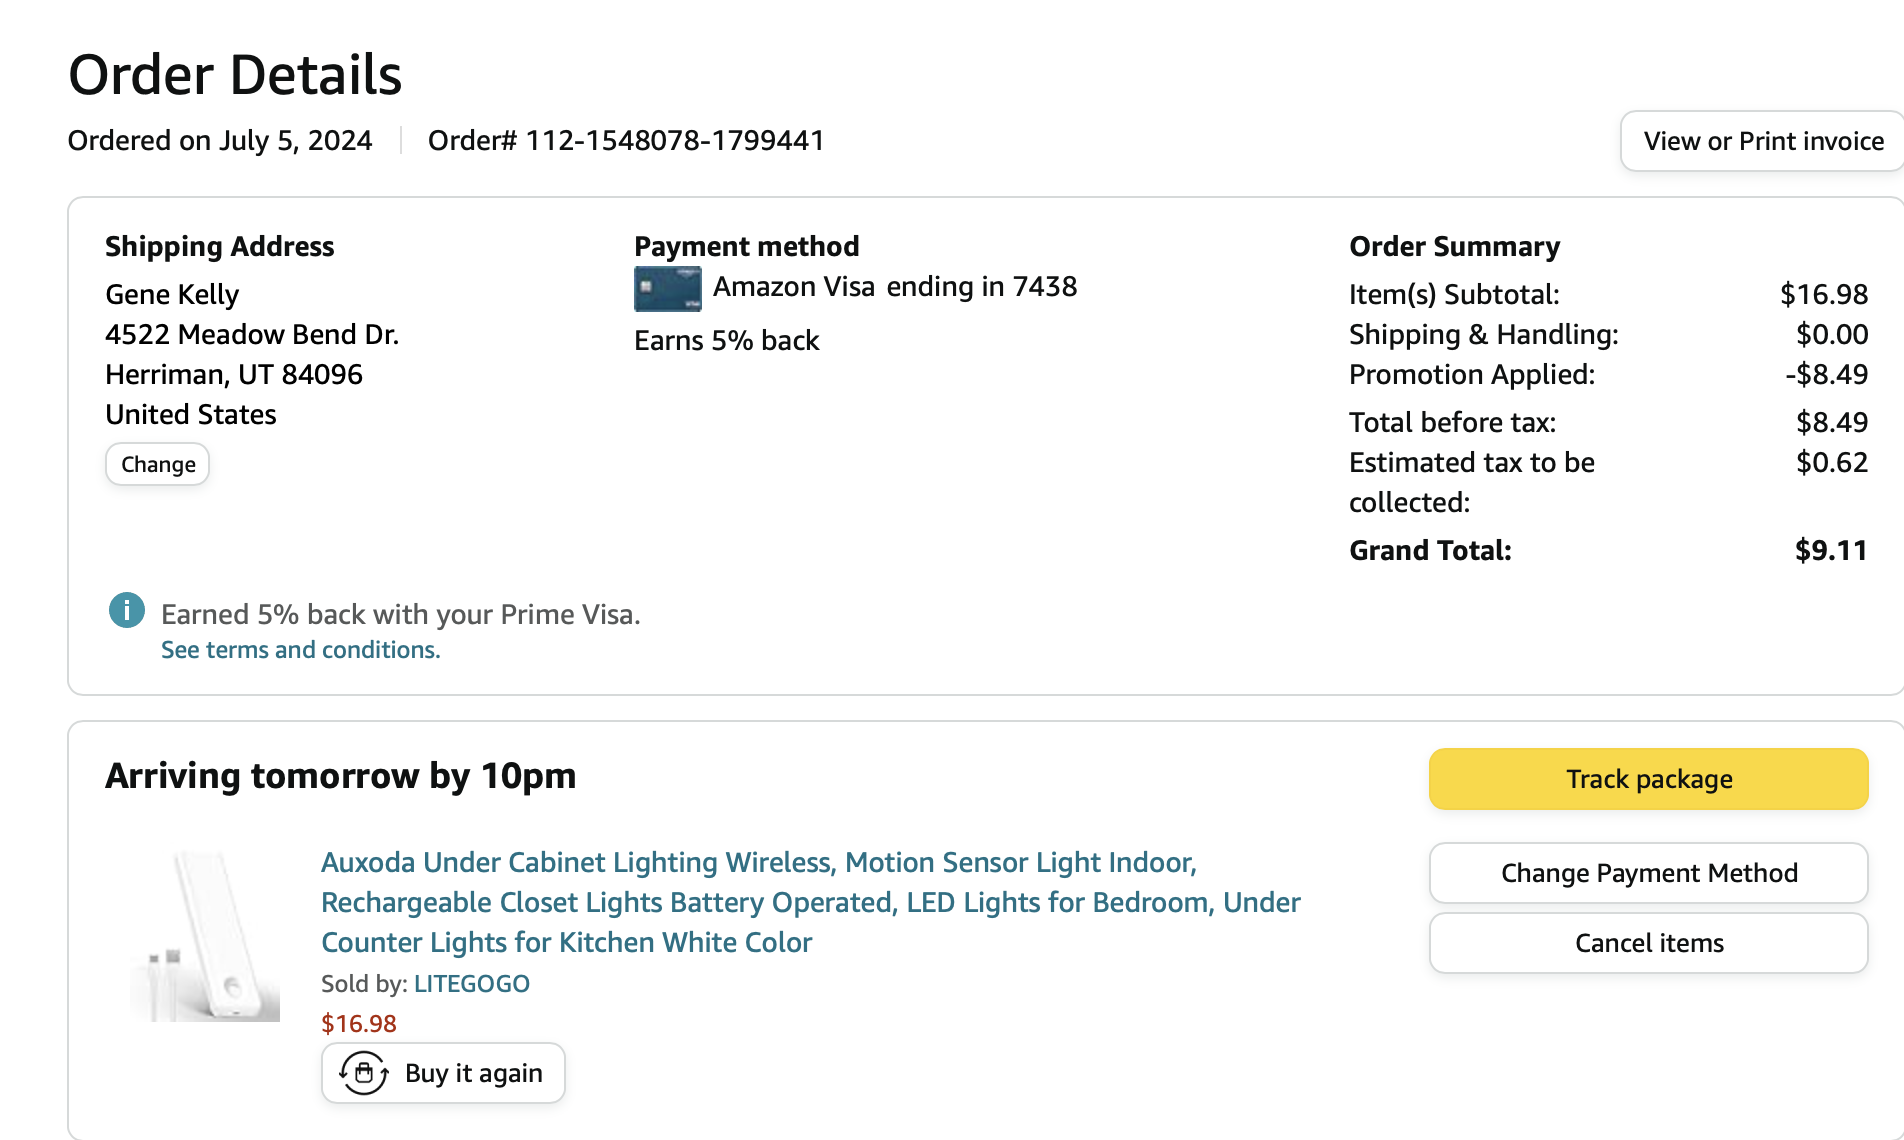Click View or Print invoice button
Screen dimensions: 1904x1140
1763,141
